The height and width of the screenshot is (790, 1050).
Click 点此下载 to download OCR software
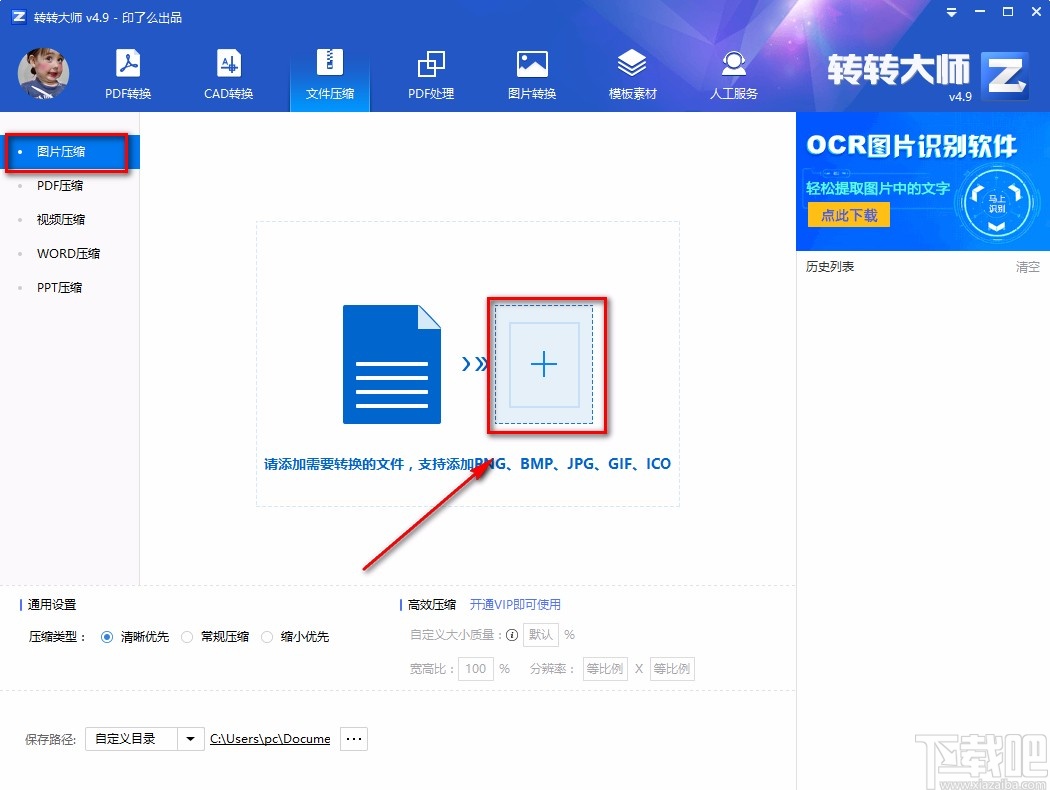point(847,215)
